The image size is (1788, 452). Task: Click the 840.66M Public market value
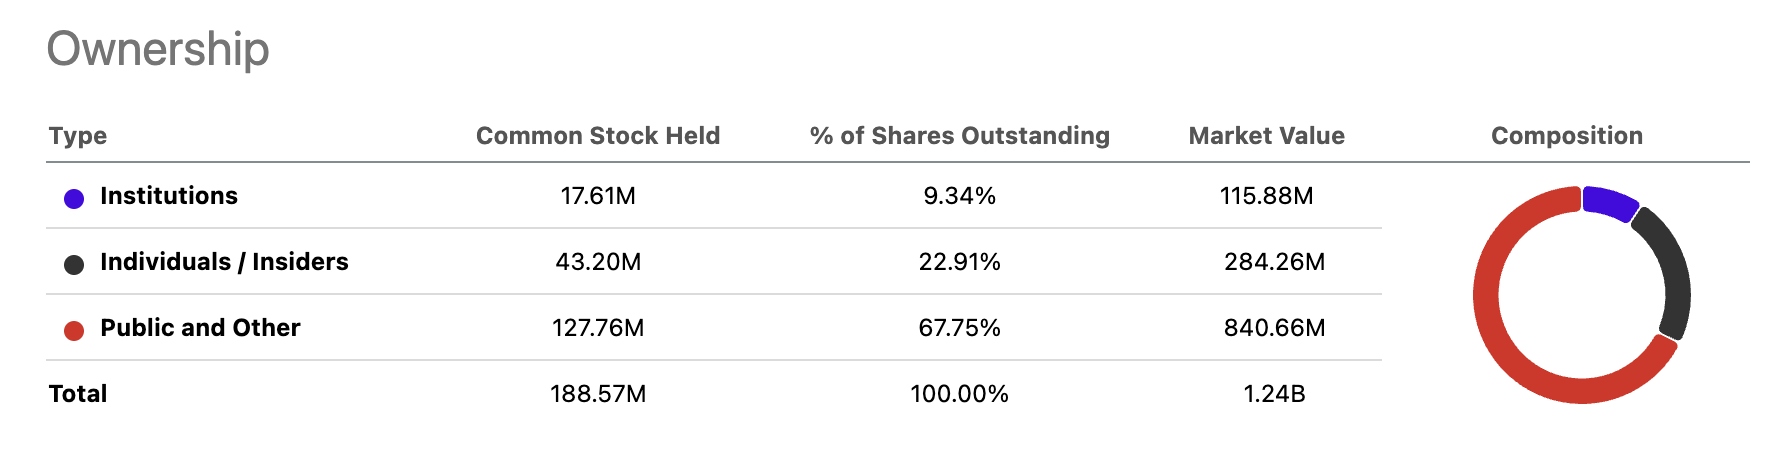point(1274,328)
